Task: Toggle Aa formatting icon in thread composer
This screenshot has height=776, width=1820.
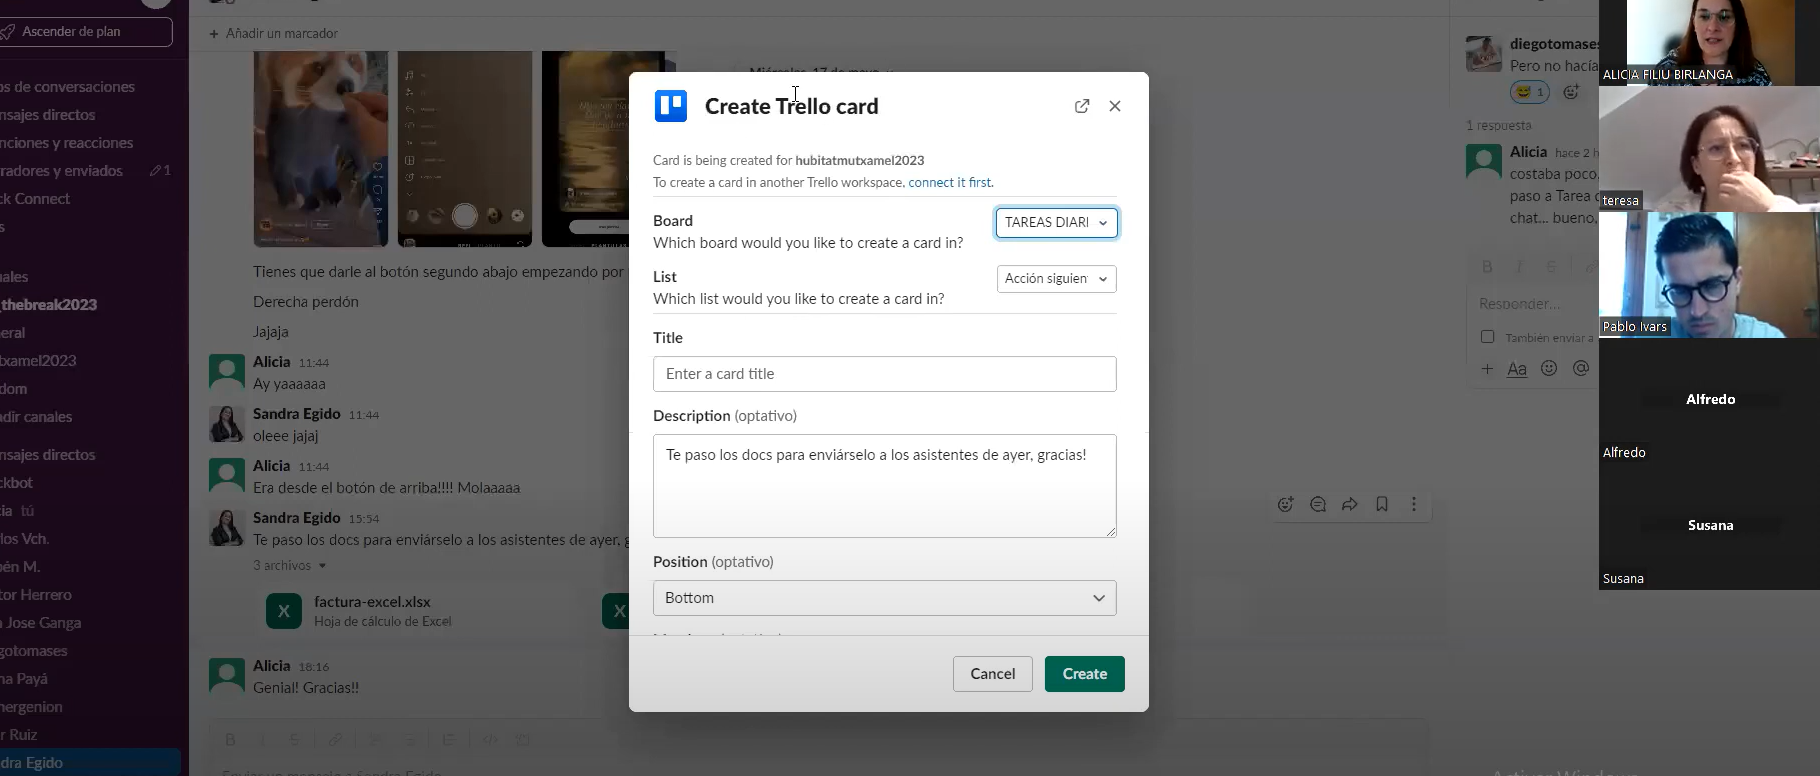Action: tap(1517, 369)
